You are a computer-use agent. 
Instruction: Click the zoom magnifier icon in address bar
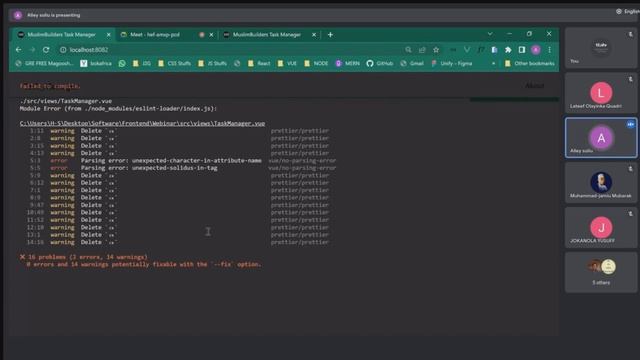point(408,50)
